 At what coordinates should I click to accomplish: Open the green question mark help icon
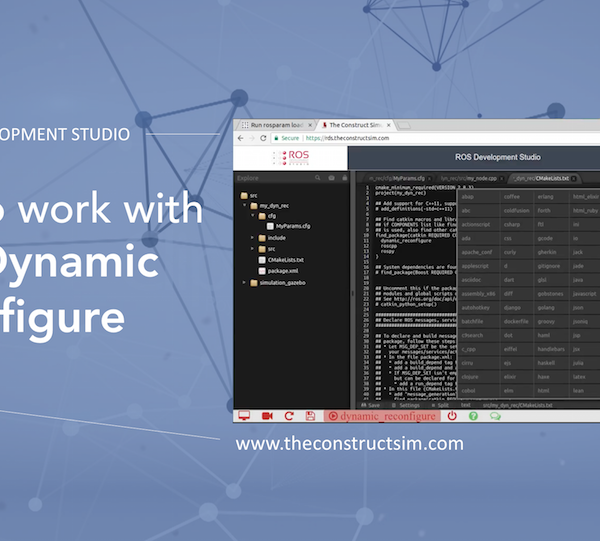(x=473, y=416)
